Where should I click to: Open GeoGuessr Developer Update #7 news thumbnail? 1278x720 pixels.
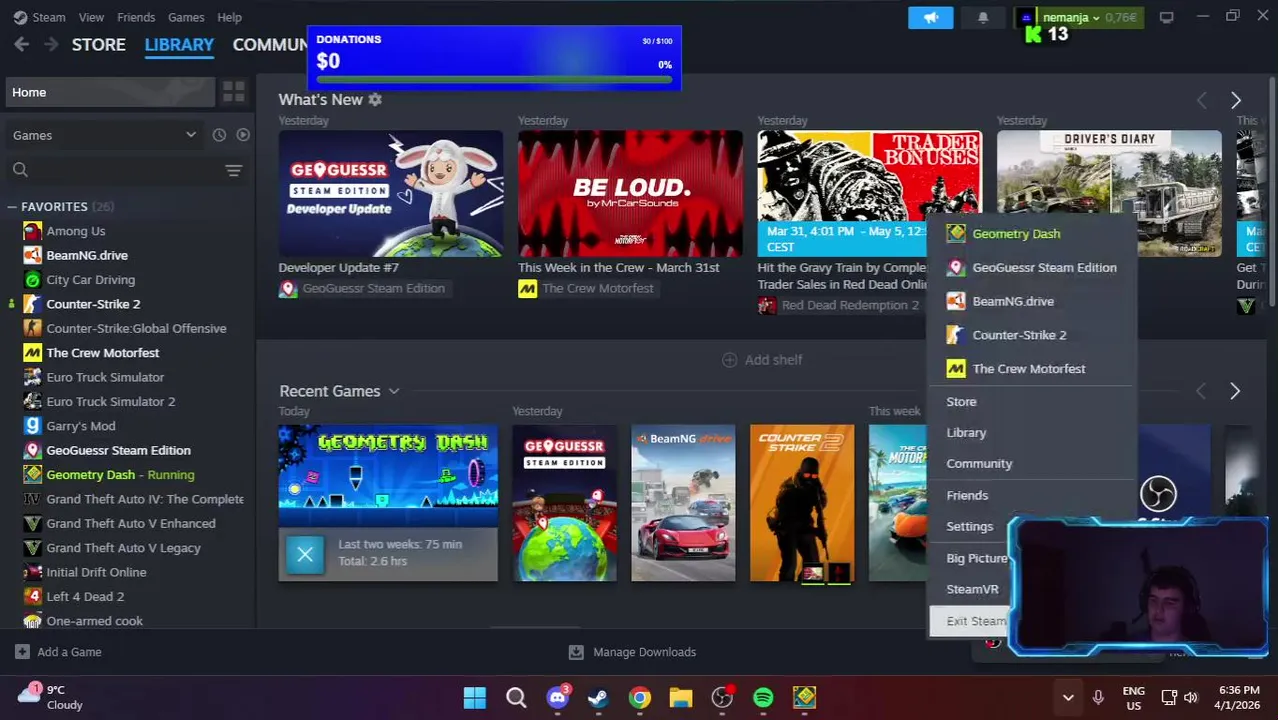[x=391, y=193]
